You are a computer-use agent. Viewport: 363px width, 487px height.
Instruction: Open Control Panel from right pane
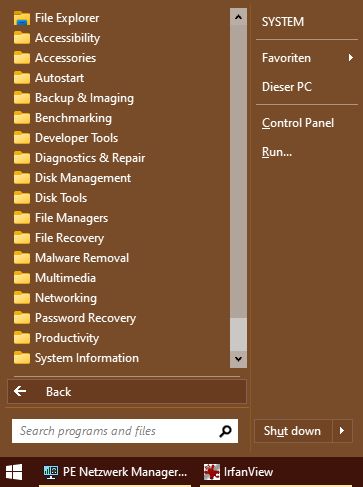(x=298, y=123)
